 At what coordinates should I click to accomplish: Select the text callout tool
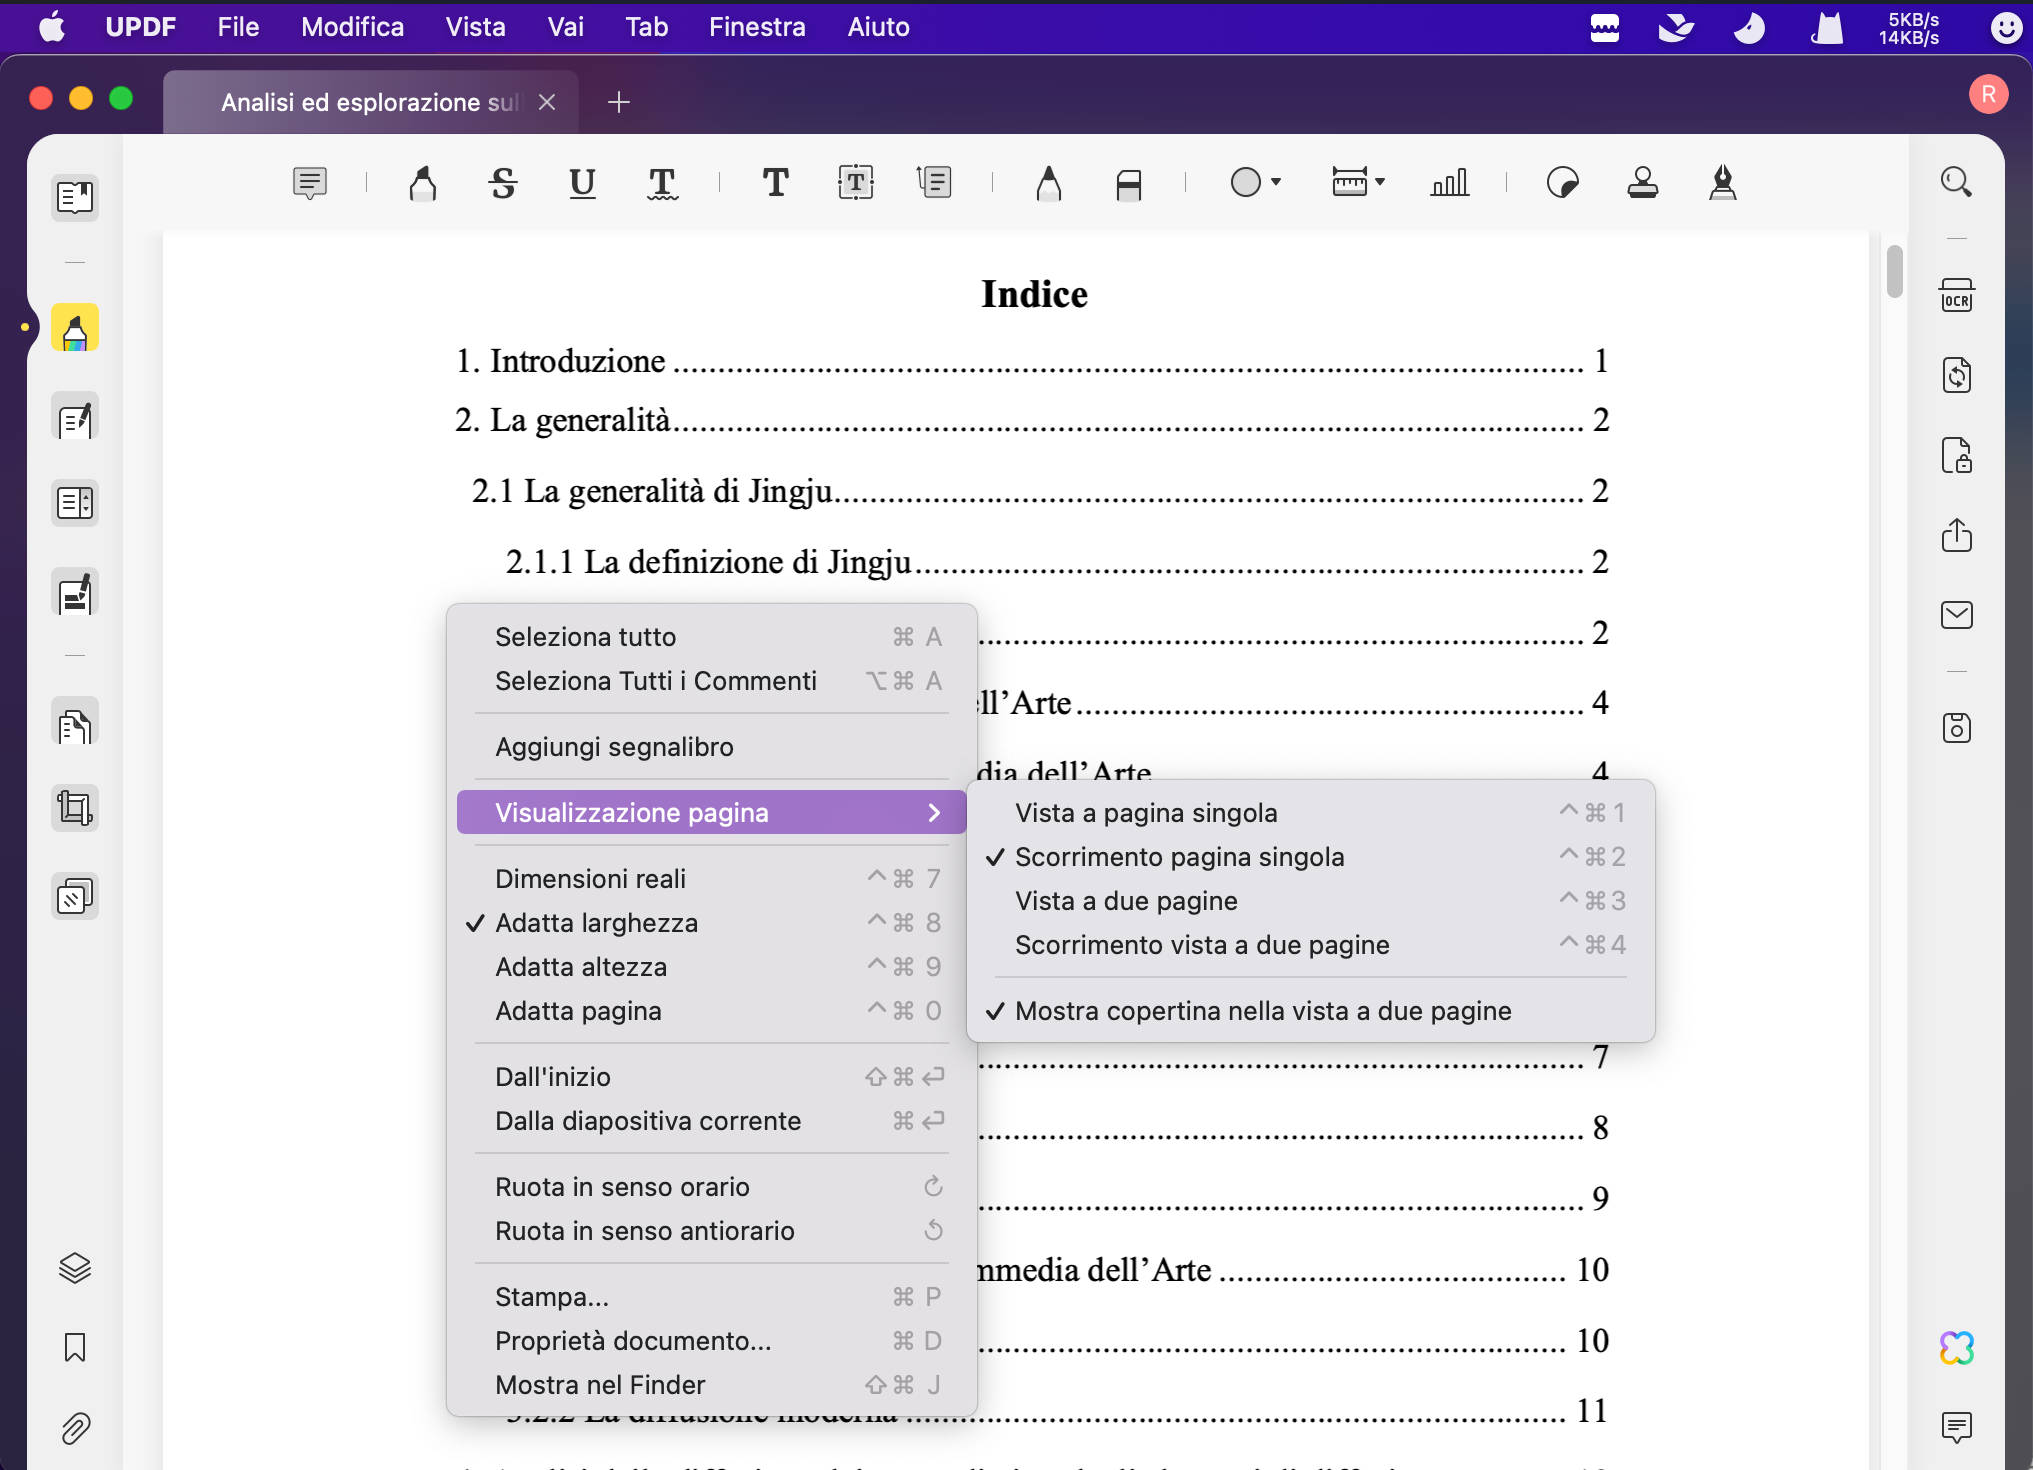tap(934, 183)
